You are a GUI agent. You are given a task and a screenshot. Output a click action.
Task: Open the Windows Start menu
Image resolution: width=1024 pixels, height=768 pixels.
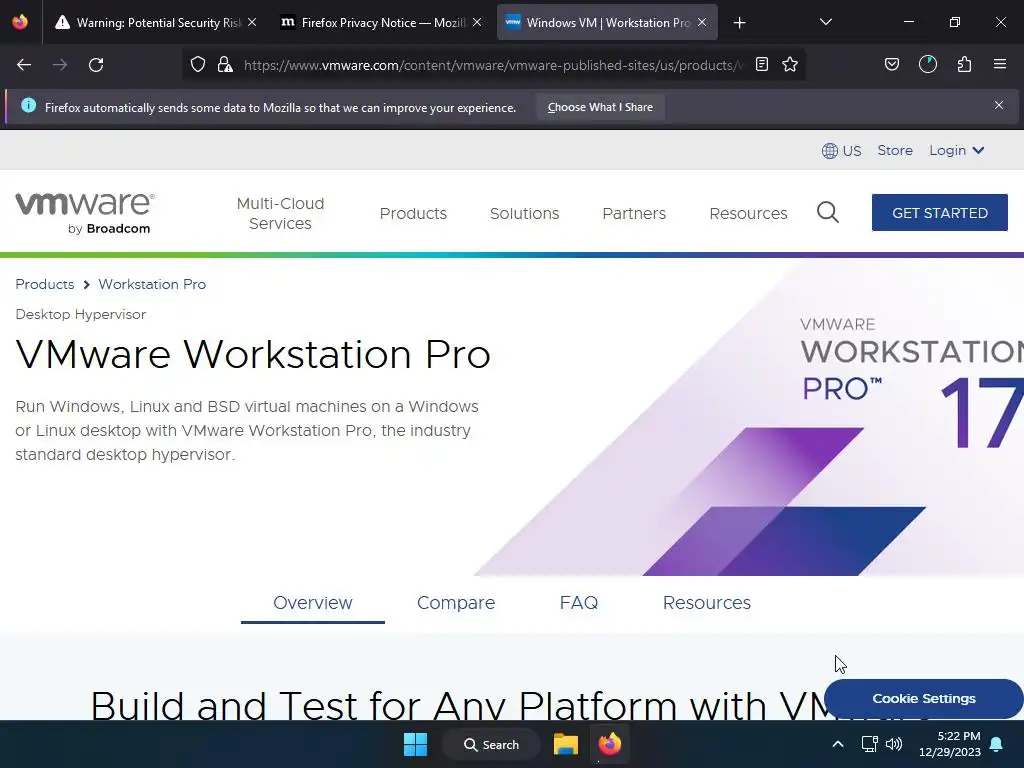[x=415, y=744]
